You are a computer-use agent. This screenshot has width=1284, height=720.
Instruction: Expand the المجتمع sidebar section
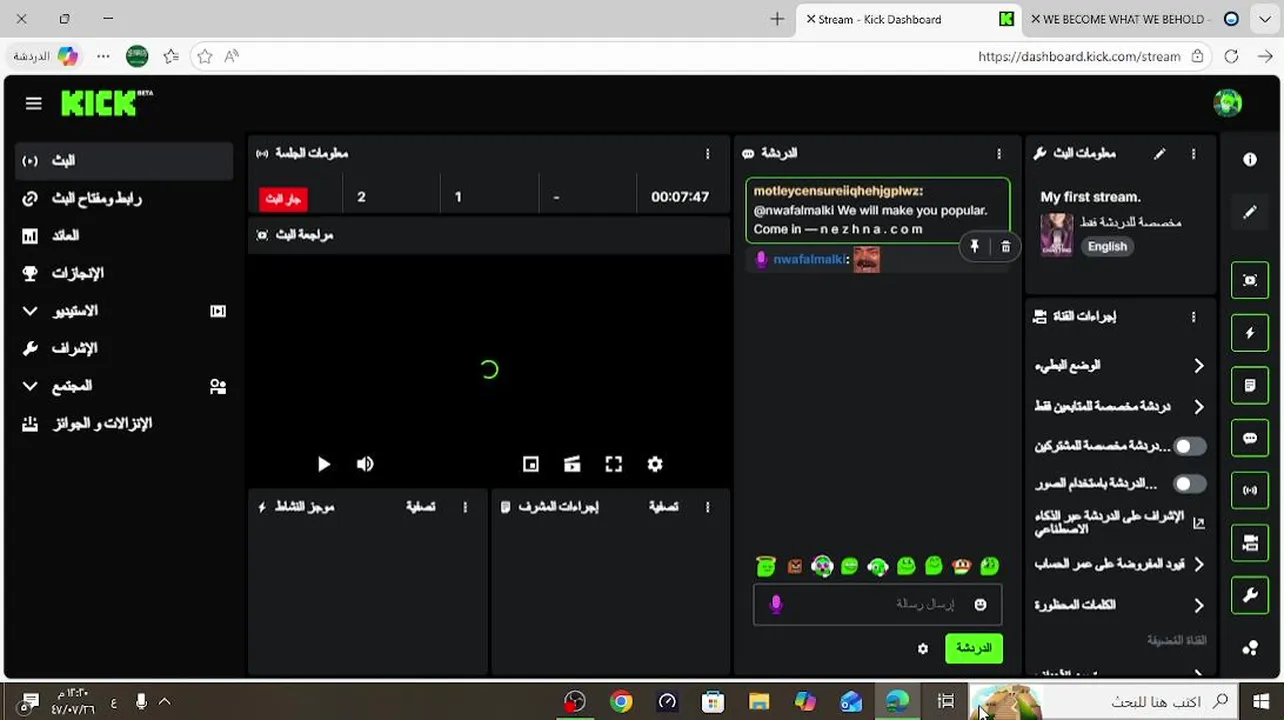[124, 386]
